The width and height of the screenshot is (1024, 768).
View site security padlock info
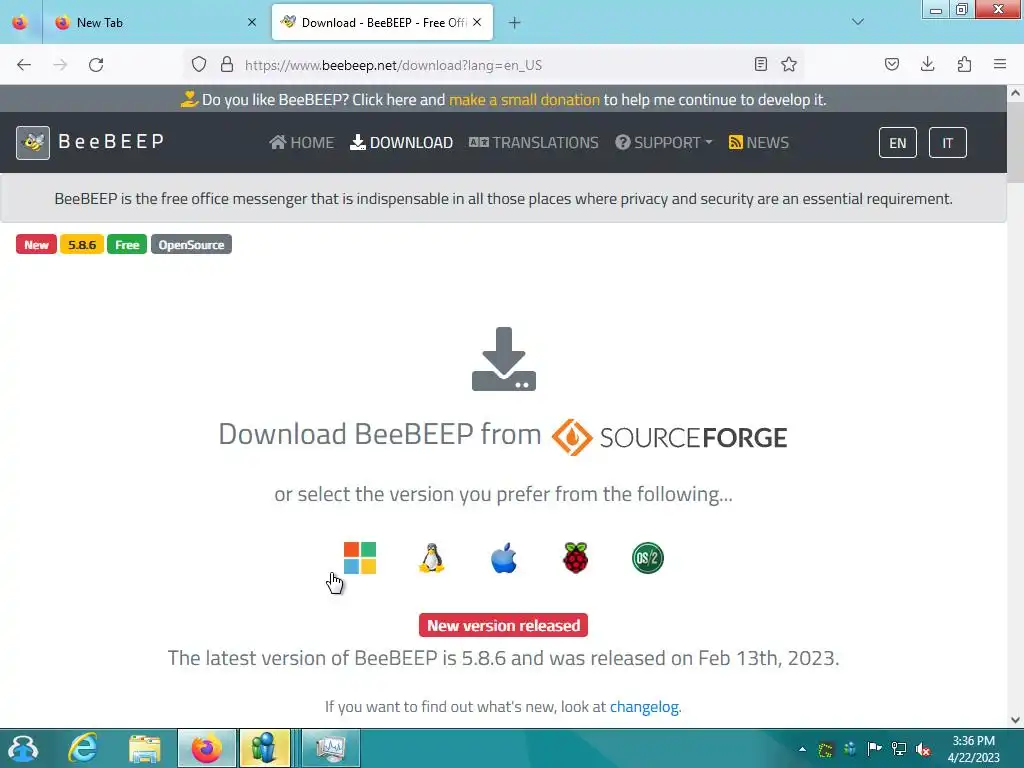227,65
